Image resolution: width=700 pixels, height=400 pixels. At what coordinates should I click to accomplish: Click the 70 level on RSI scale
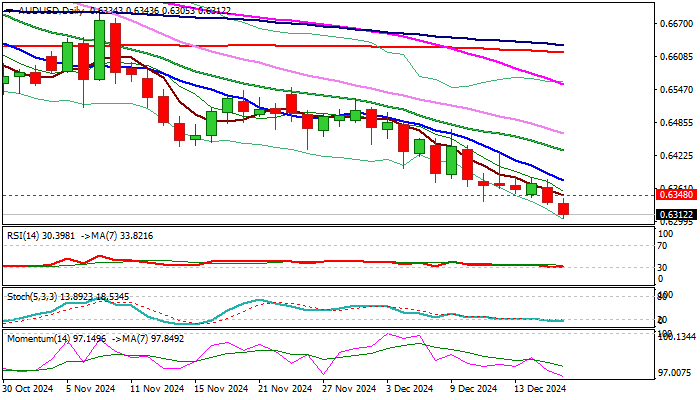(662, 246)
